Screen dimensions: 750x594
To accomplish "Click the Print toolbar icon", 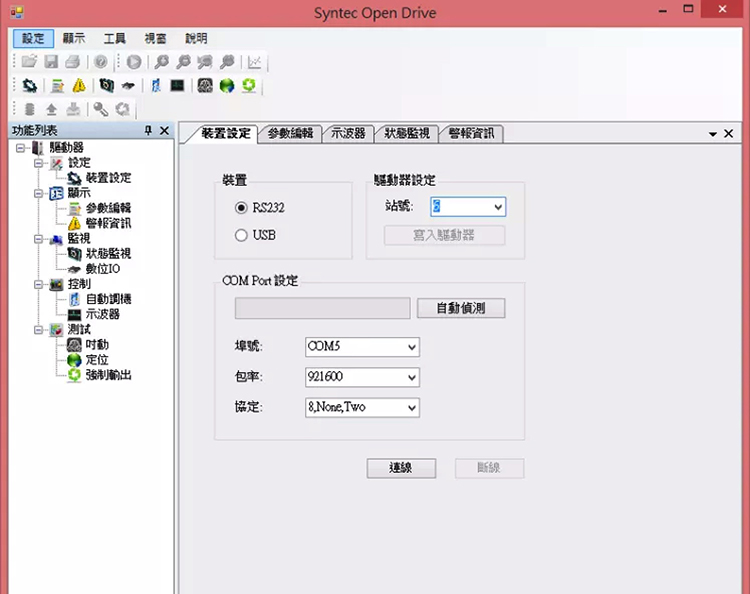I will [73, 62].
